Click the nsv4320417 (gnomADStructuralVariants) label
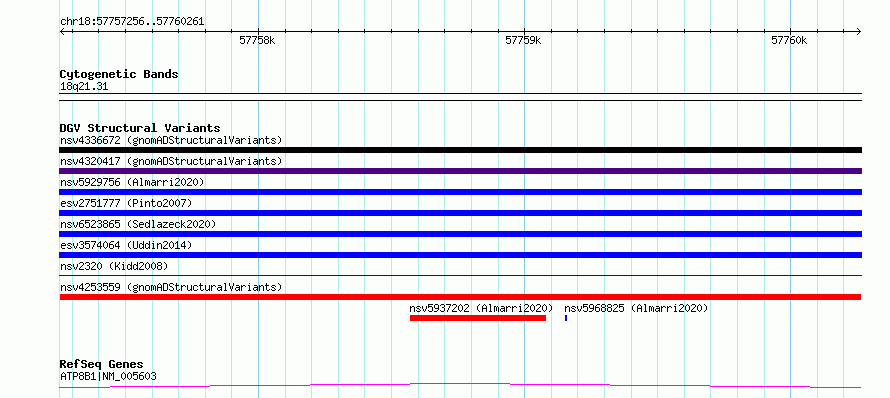 171,161
